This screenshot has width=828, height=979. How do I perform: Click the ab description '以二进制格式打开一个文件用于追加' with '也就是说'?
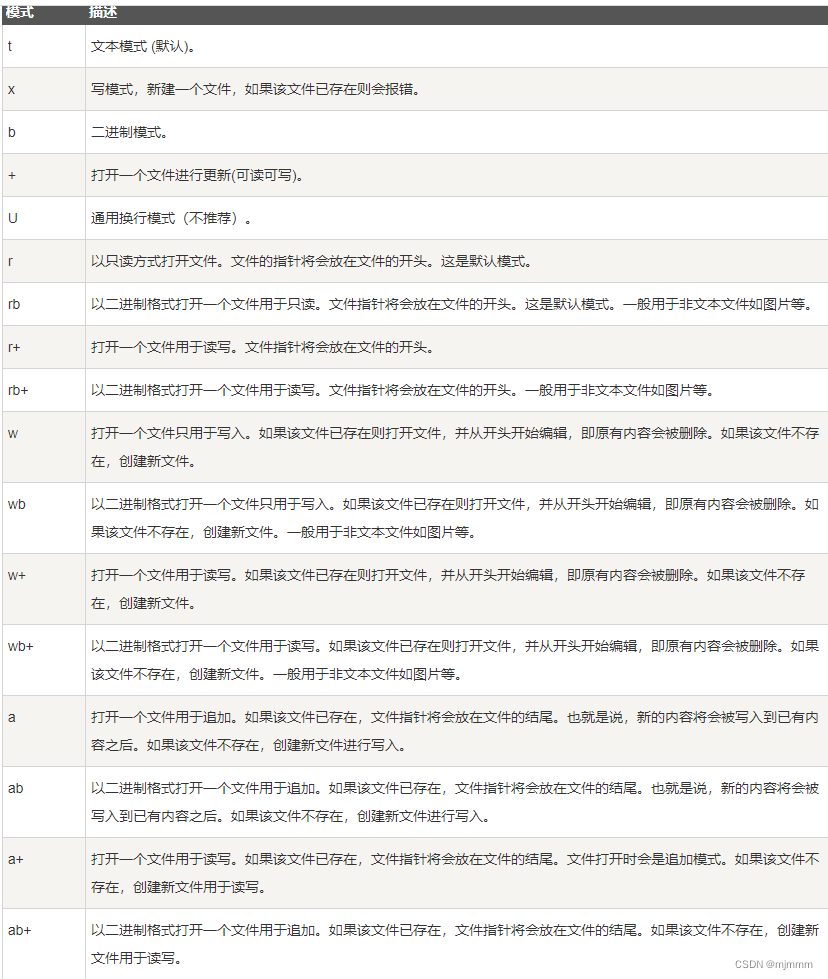click(x=455, y=802)
